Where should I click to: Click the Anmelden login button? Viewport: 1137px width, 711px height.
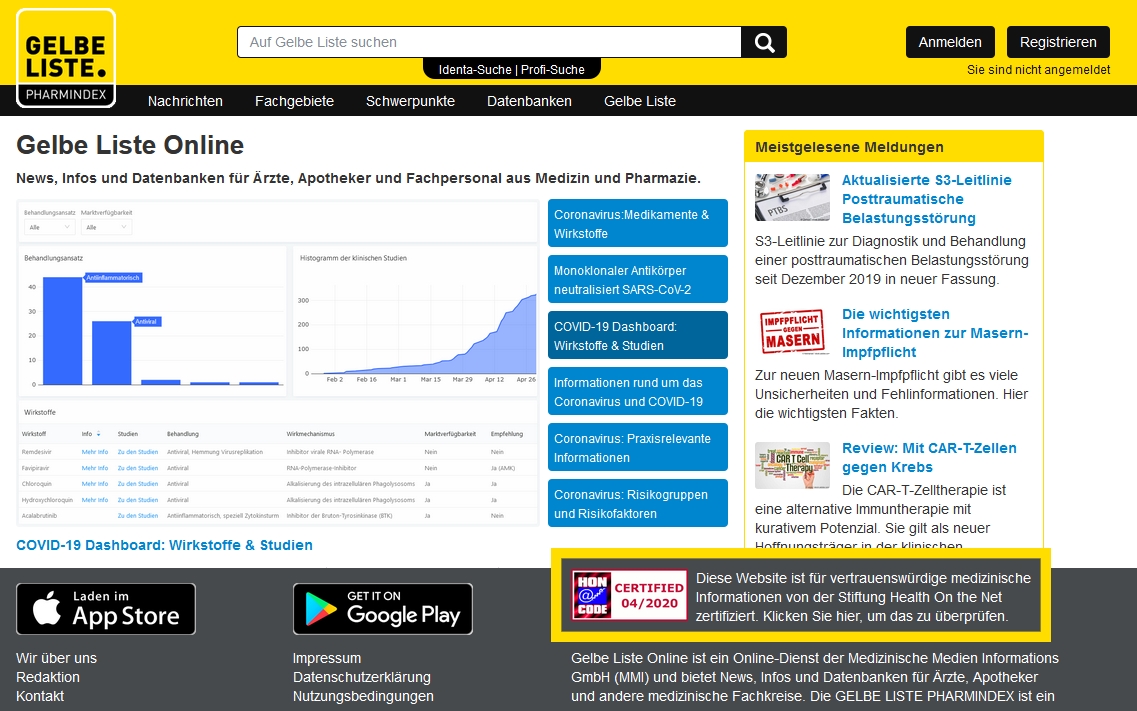(950, 42)
